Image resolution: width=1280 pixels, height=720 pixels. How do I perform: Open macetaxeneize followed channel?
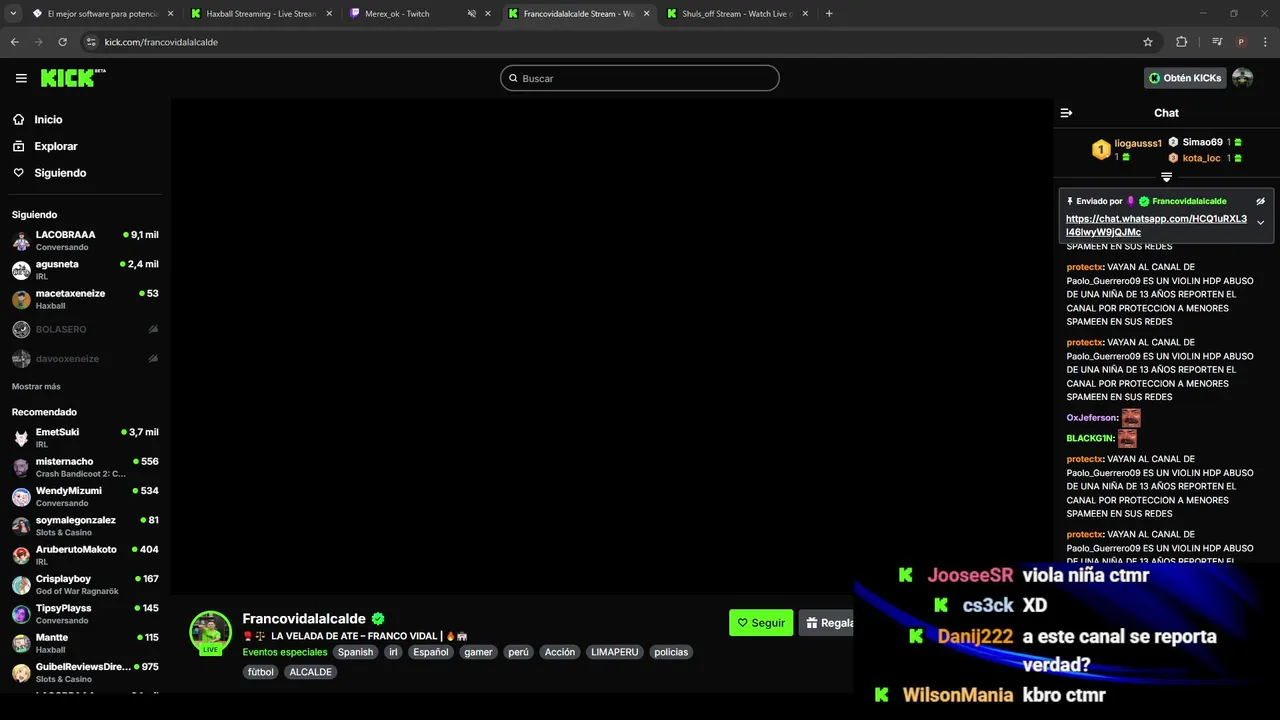tap(85, 299)
